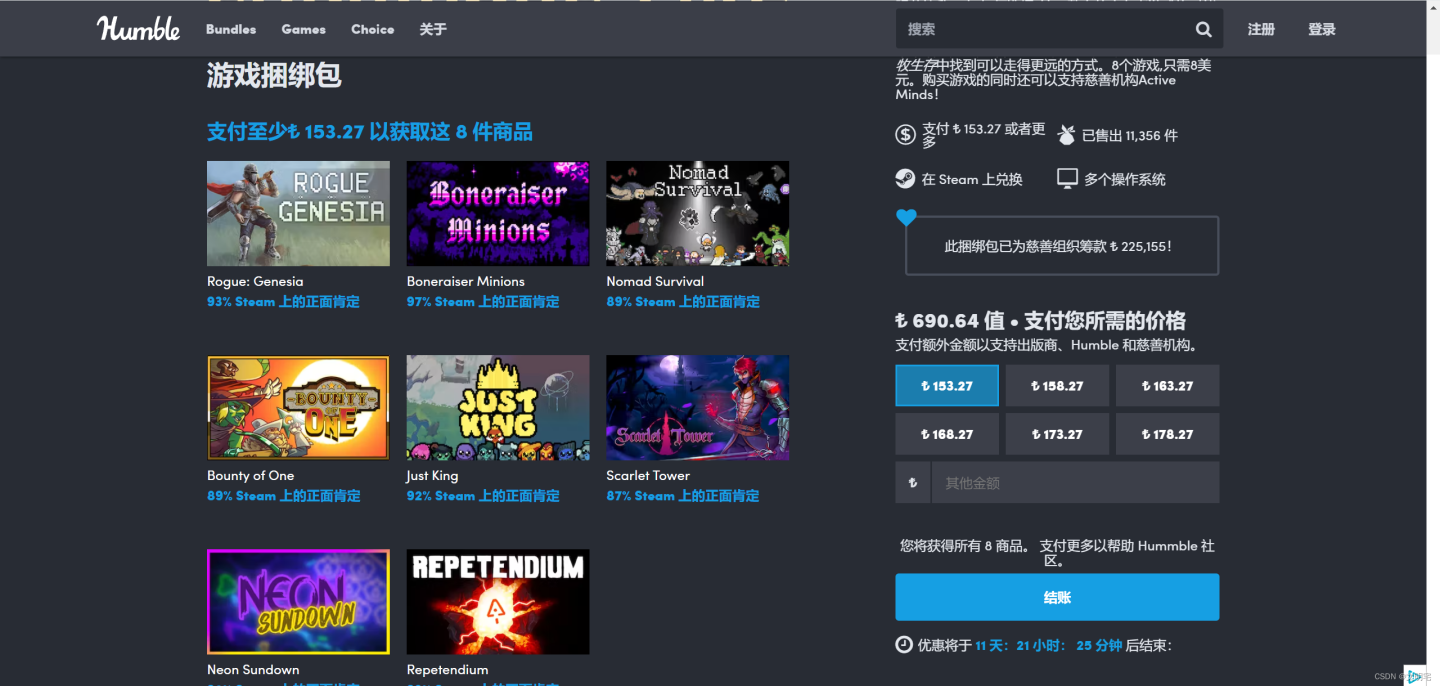Open the Humble logo homepage
Screen dimensions: 1440x686
(x=139, y=29)
